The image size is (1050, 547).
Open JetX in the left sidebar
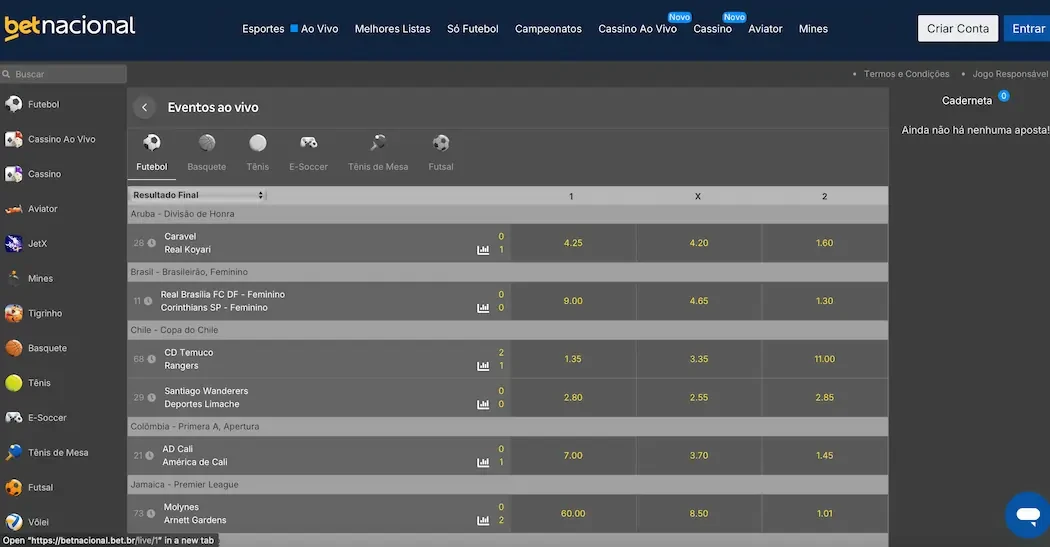point(38,244)
